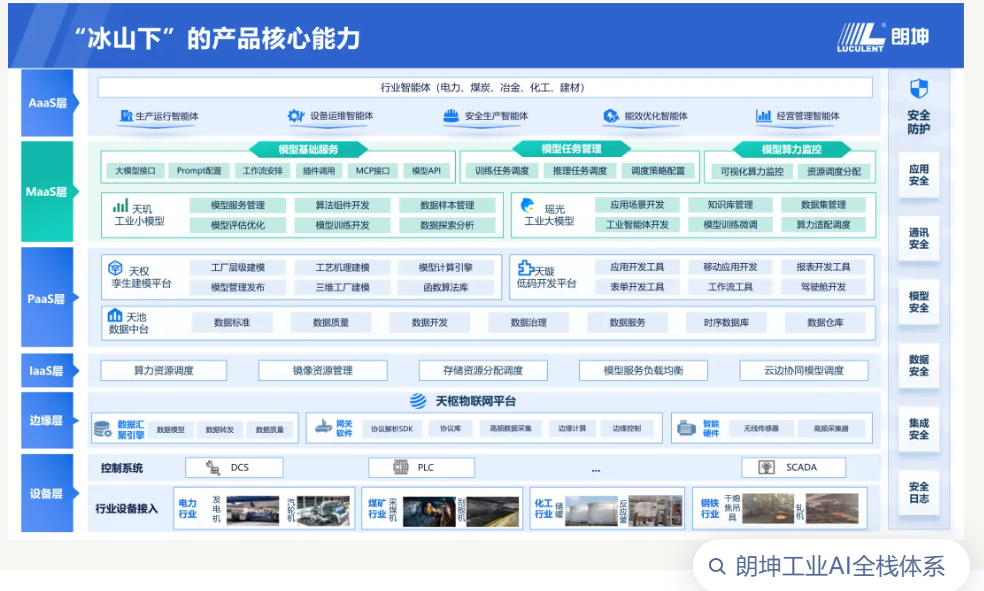Screen dimensions: 984x591
Task: Select the 天权 孪生建模平台 cube icon
Action: pos(115,269)
